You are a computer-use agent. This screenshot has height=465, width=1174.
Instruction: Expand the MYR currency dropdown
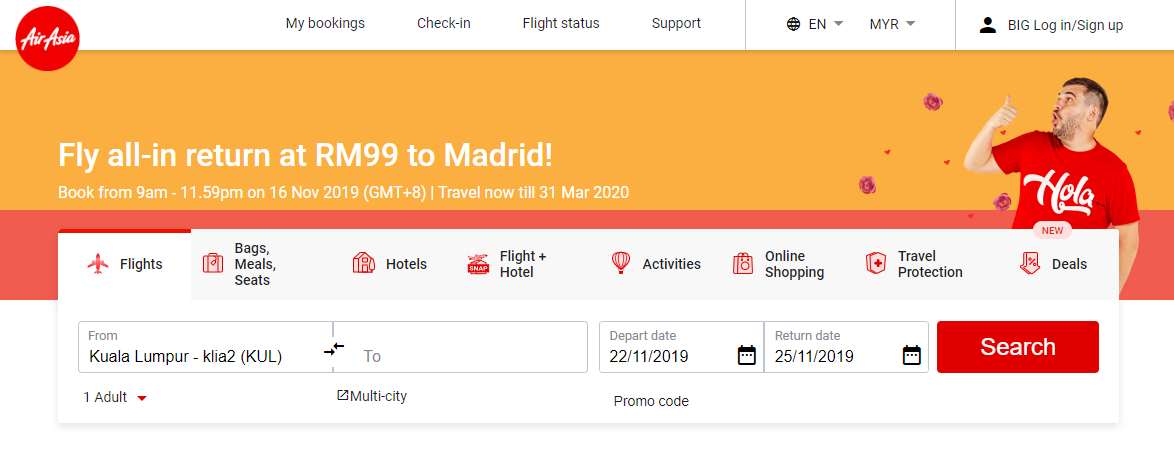click(x=892, y=24)
